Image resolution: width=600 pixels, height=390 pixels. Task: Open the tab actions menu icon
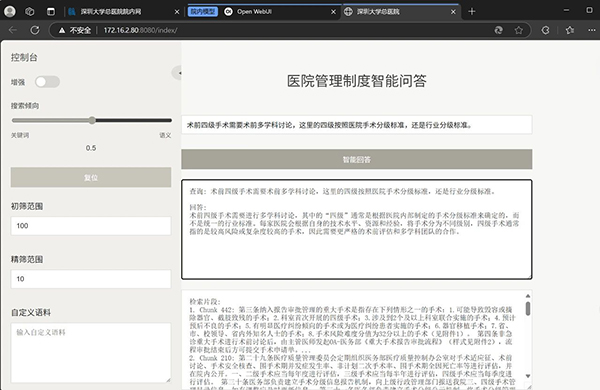[51, 12]
